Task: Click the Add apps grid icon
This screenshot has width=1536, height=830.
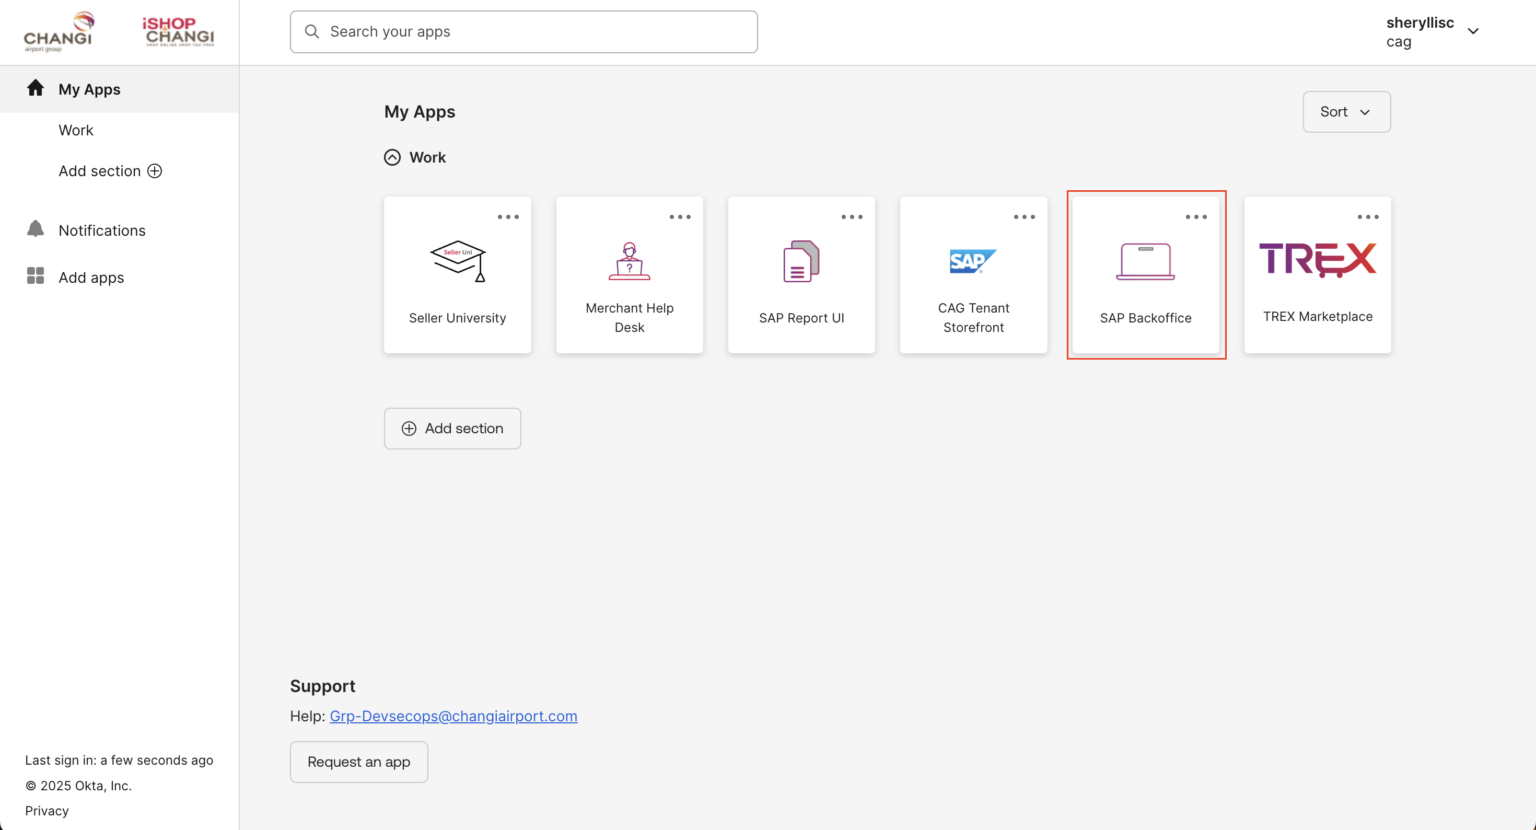Action: [x=36, y=276]
